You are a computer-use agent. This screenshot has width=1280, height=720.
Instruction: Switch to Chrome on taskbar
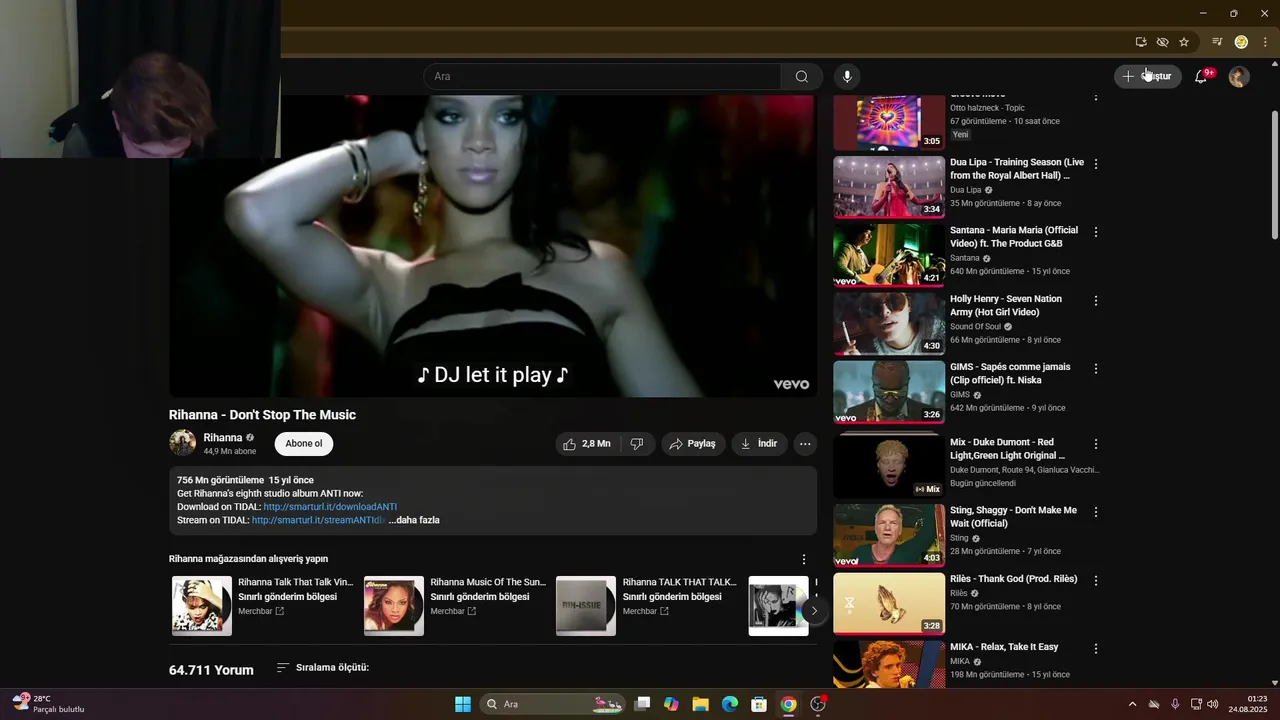(x=788, y=704)
